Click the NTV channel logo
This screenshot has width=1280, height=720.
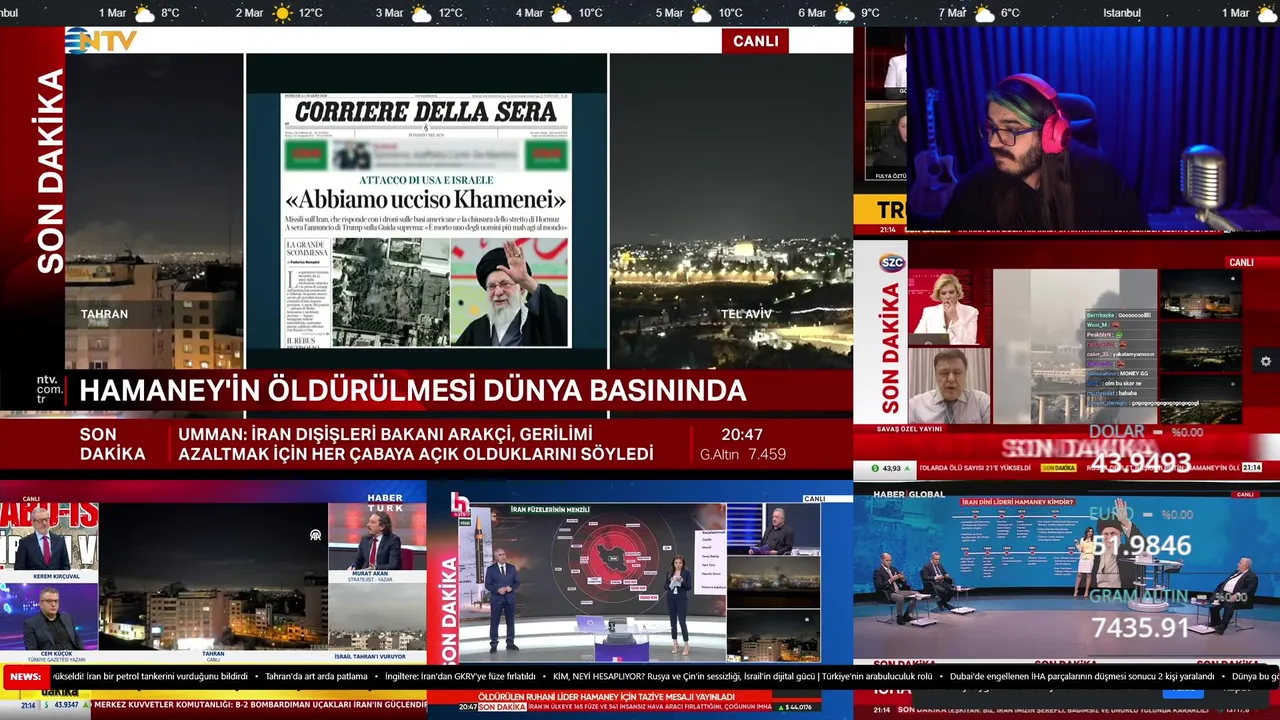[x=103, y=40]
